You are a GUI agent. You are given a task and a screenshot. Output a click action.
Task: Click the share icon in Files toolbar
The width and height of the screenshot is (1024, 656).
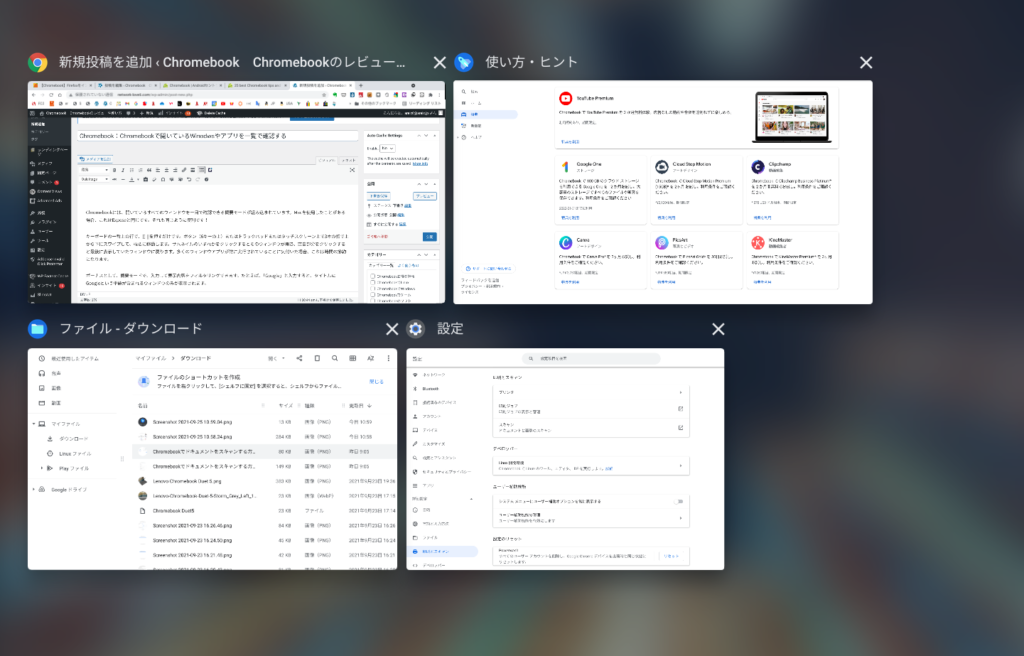pos(299,358)
